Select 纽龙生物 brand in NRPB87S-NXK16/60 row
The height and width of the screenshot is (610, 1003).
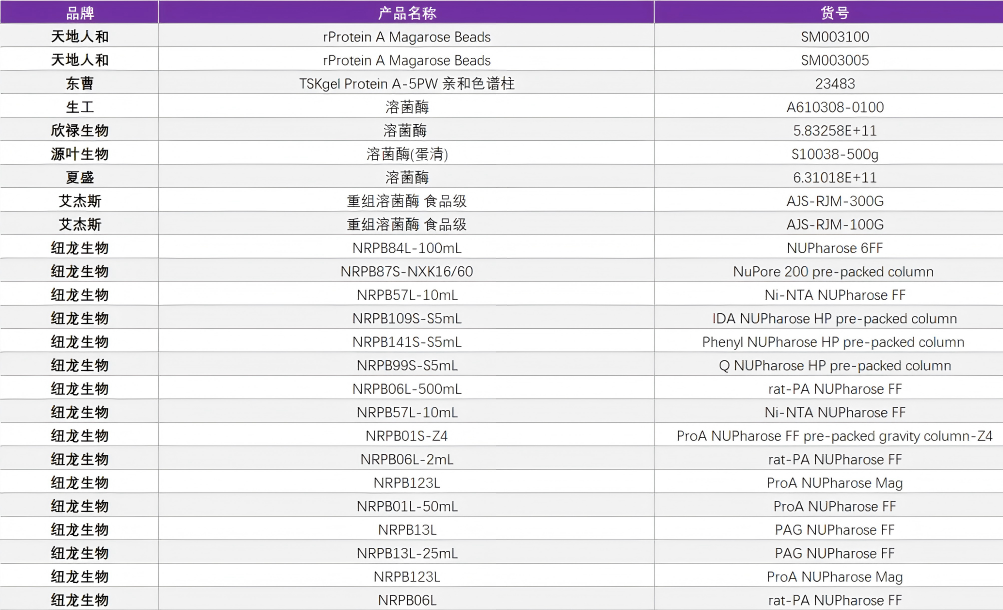79,271
